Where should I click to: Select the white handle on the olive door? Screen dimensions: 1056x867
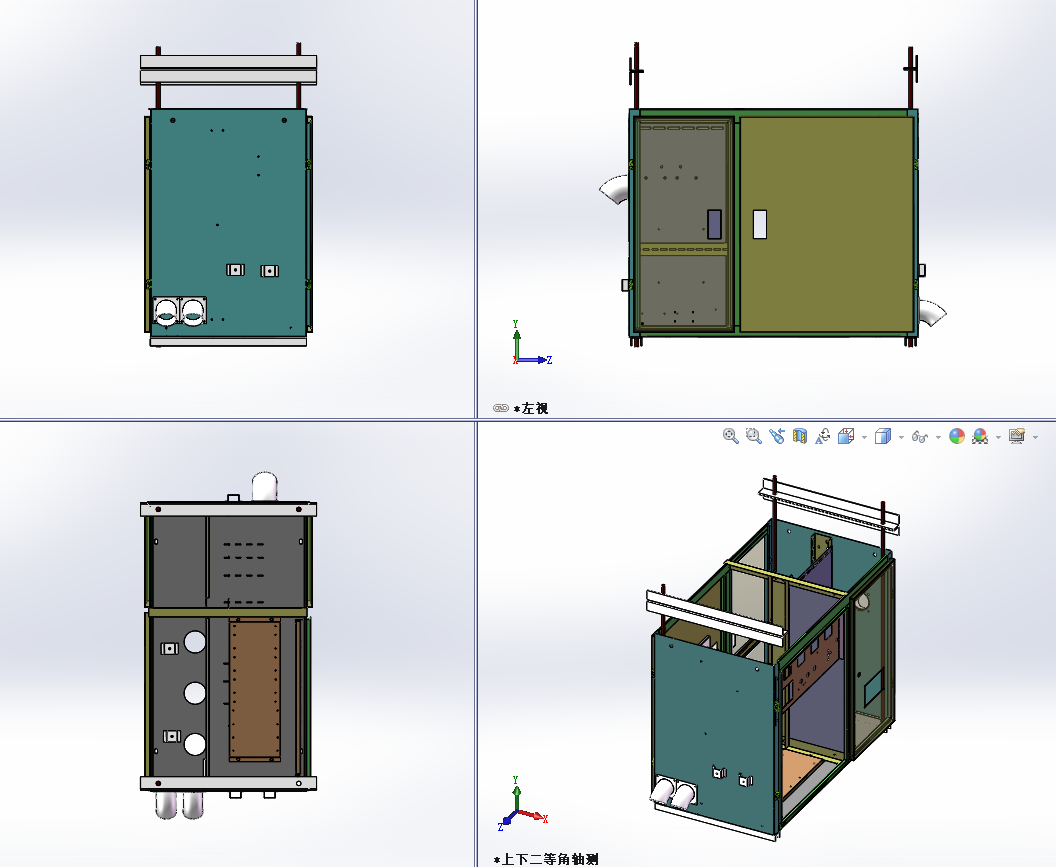[x=760, y=224]
